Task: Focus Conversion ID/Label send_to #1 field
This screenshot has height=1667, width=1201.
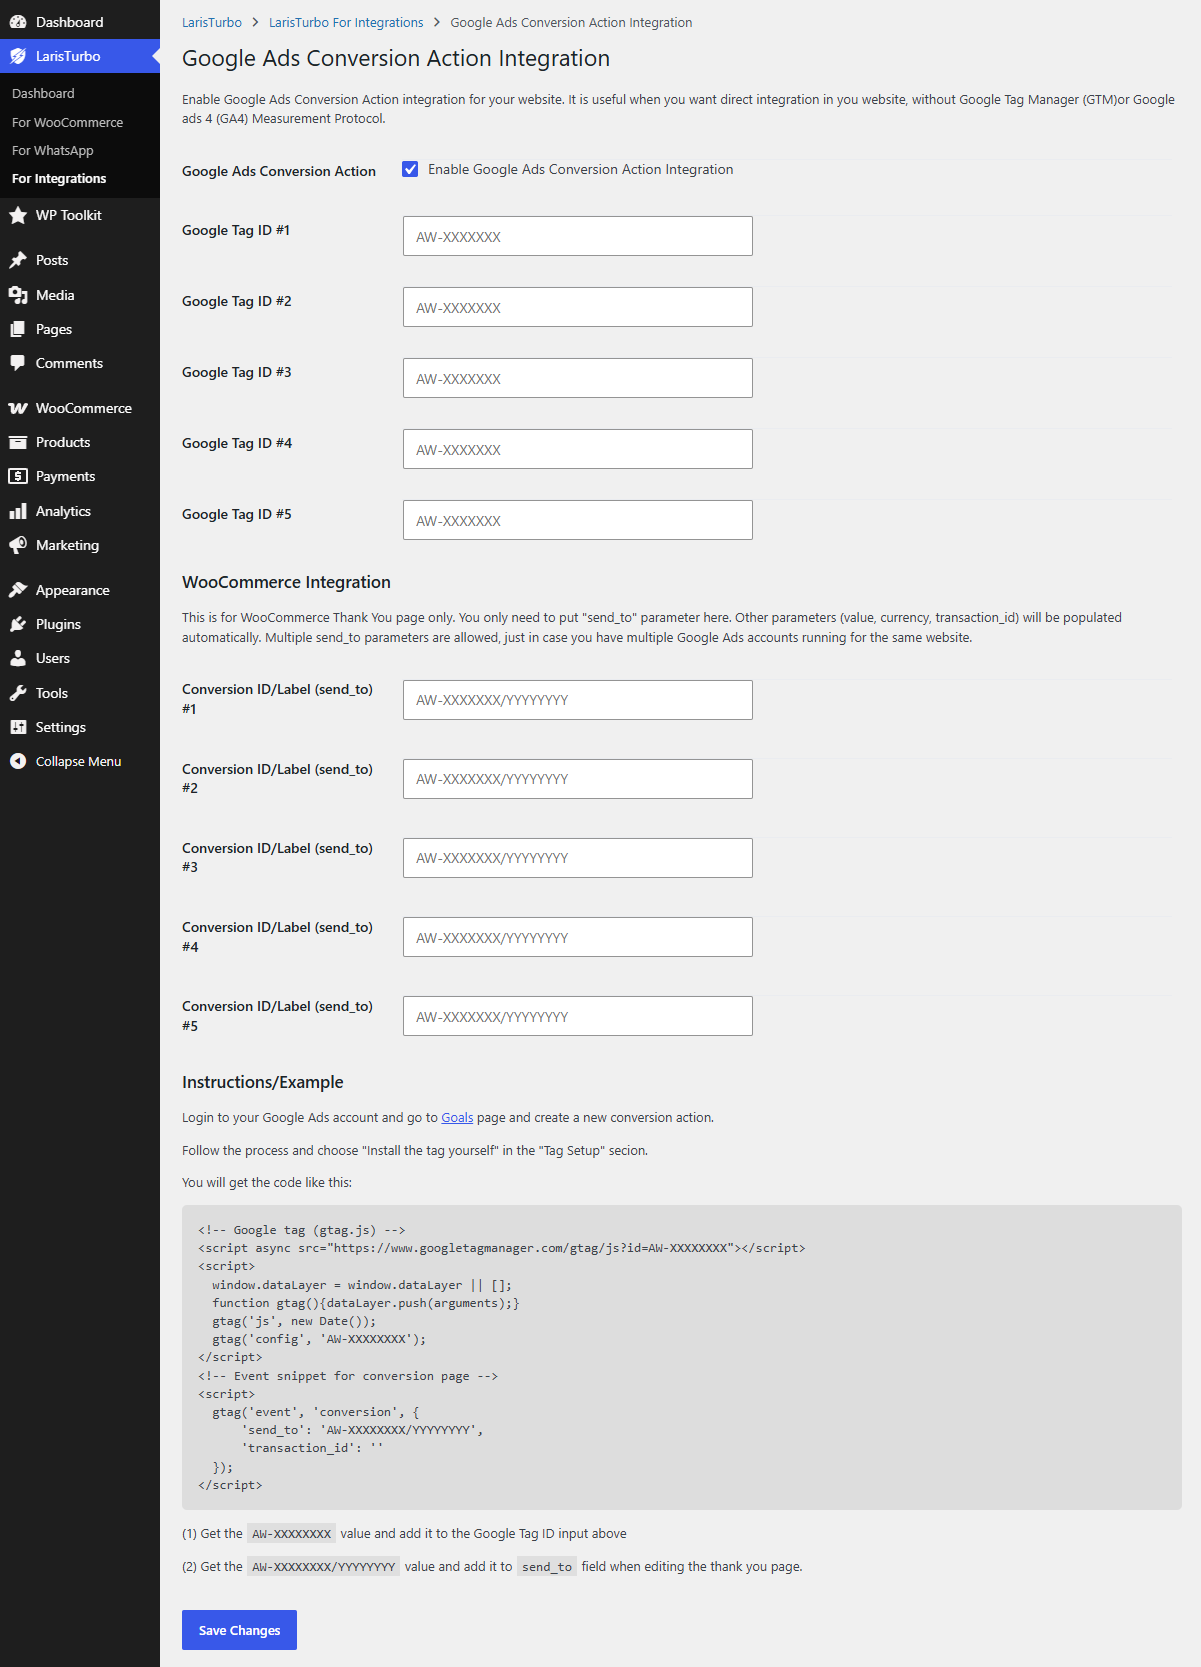Action: [x=578, y=700]
